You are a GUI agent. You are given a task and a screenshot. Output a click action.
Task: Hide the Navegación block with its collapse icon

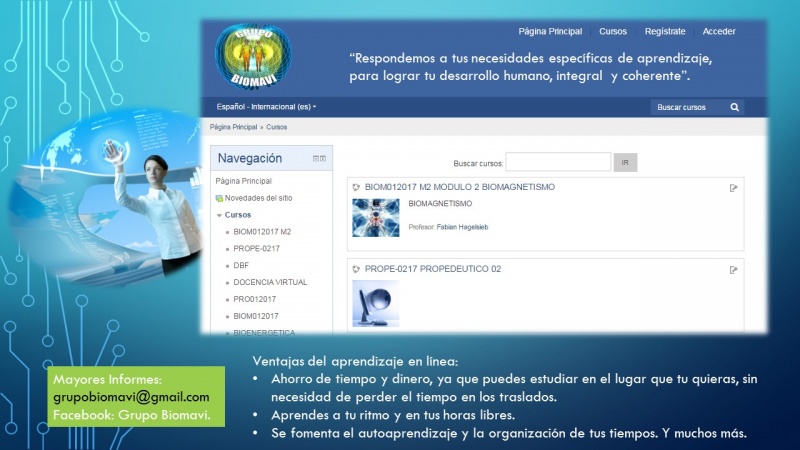click(x=316, y=159)
